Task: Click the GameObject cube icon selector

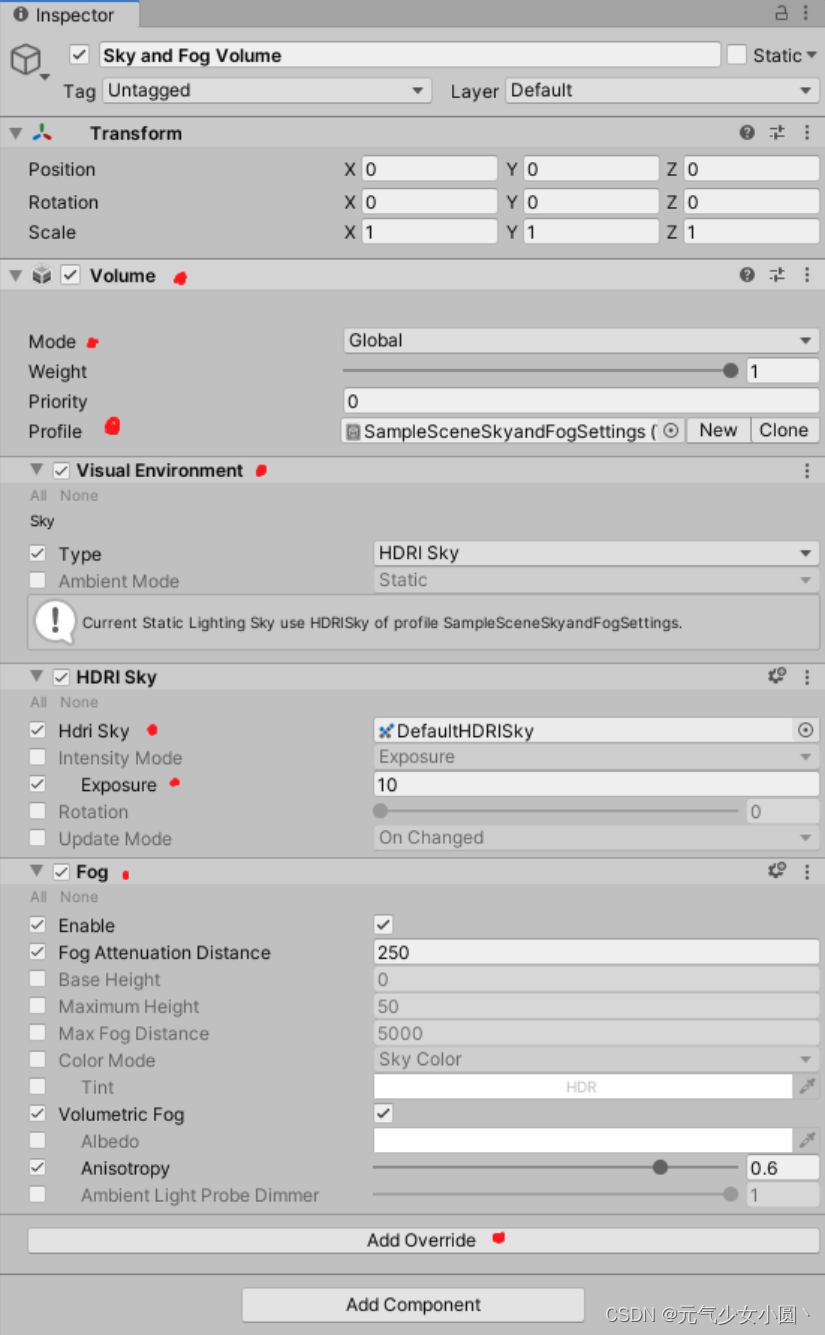Action: (x=27, y=62)
